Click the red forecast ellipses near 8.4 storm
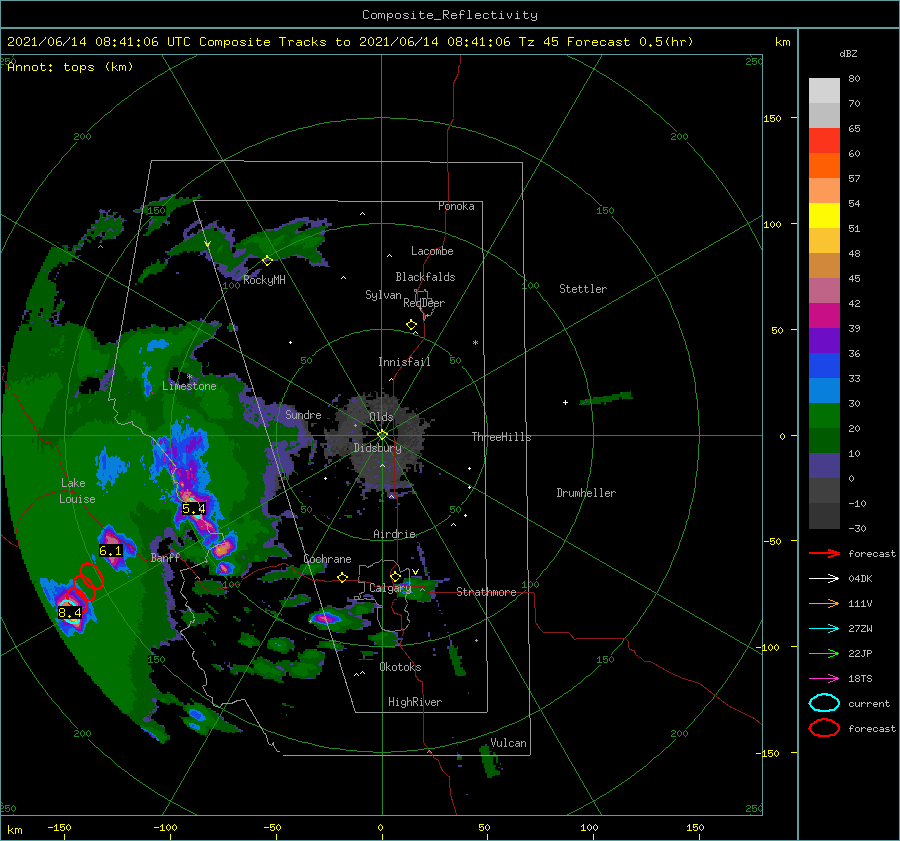900x841 pixels. (85, 582)
